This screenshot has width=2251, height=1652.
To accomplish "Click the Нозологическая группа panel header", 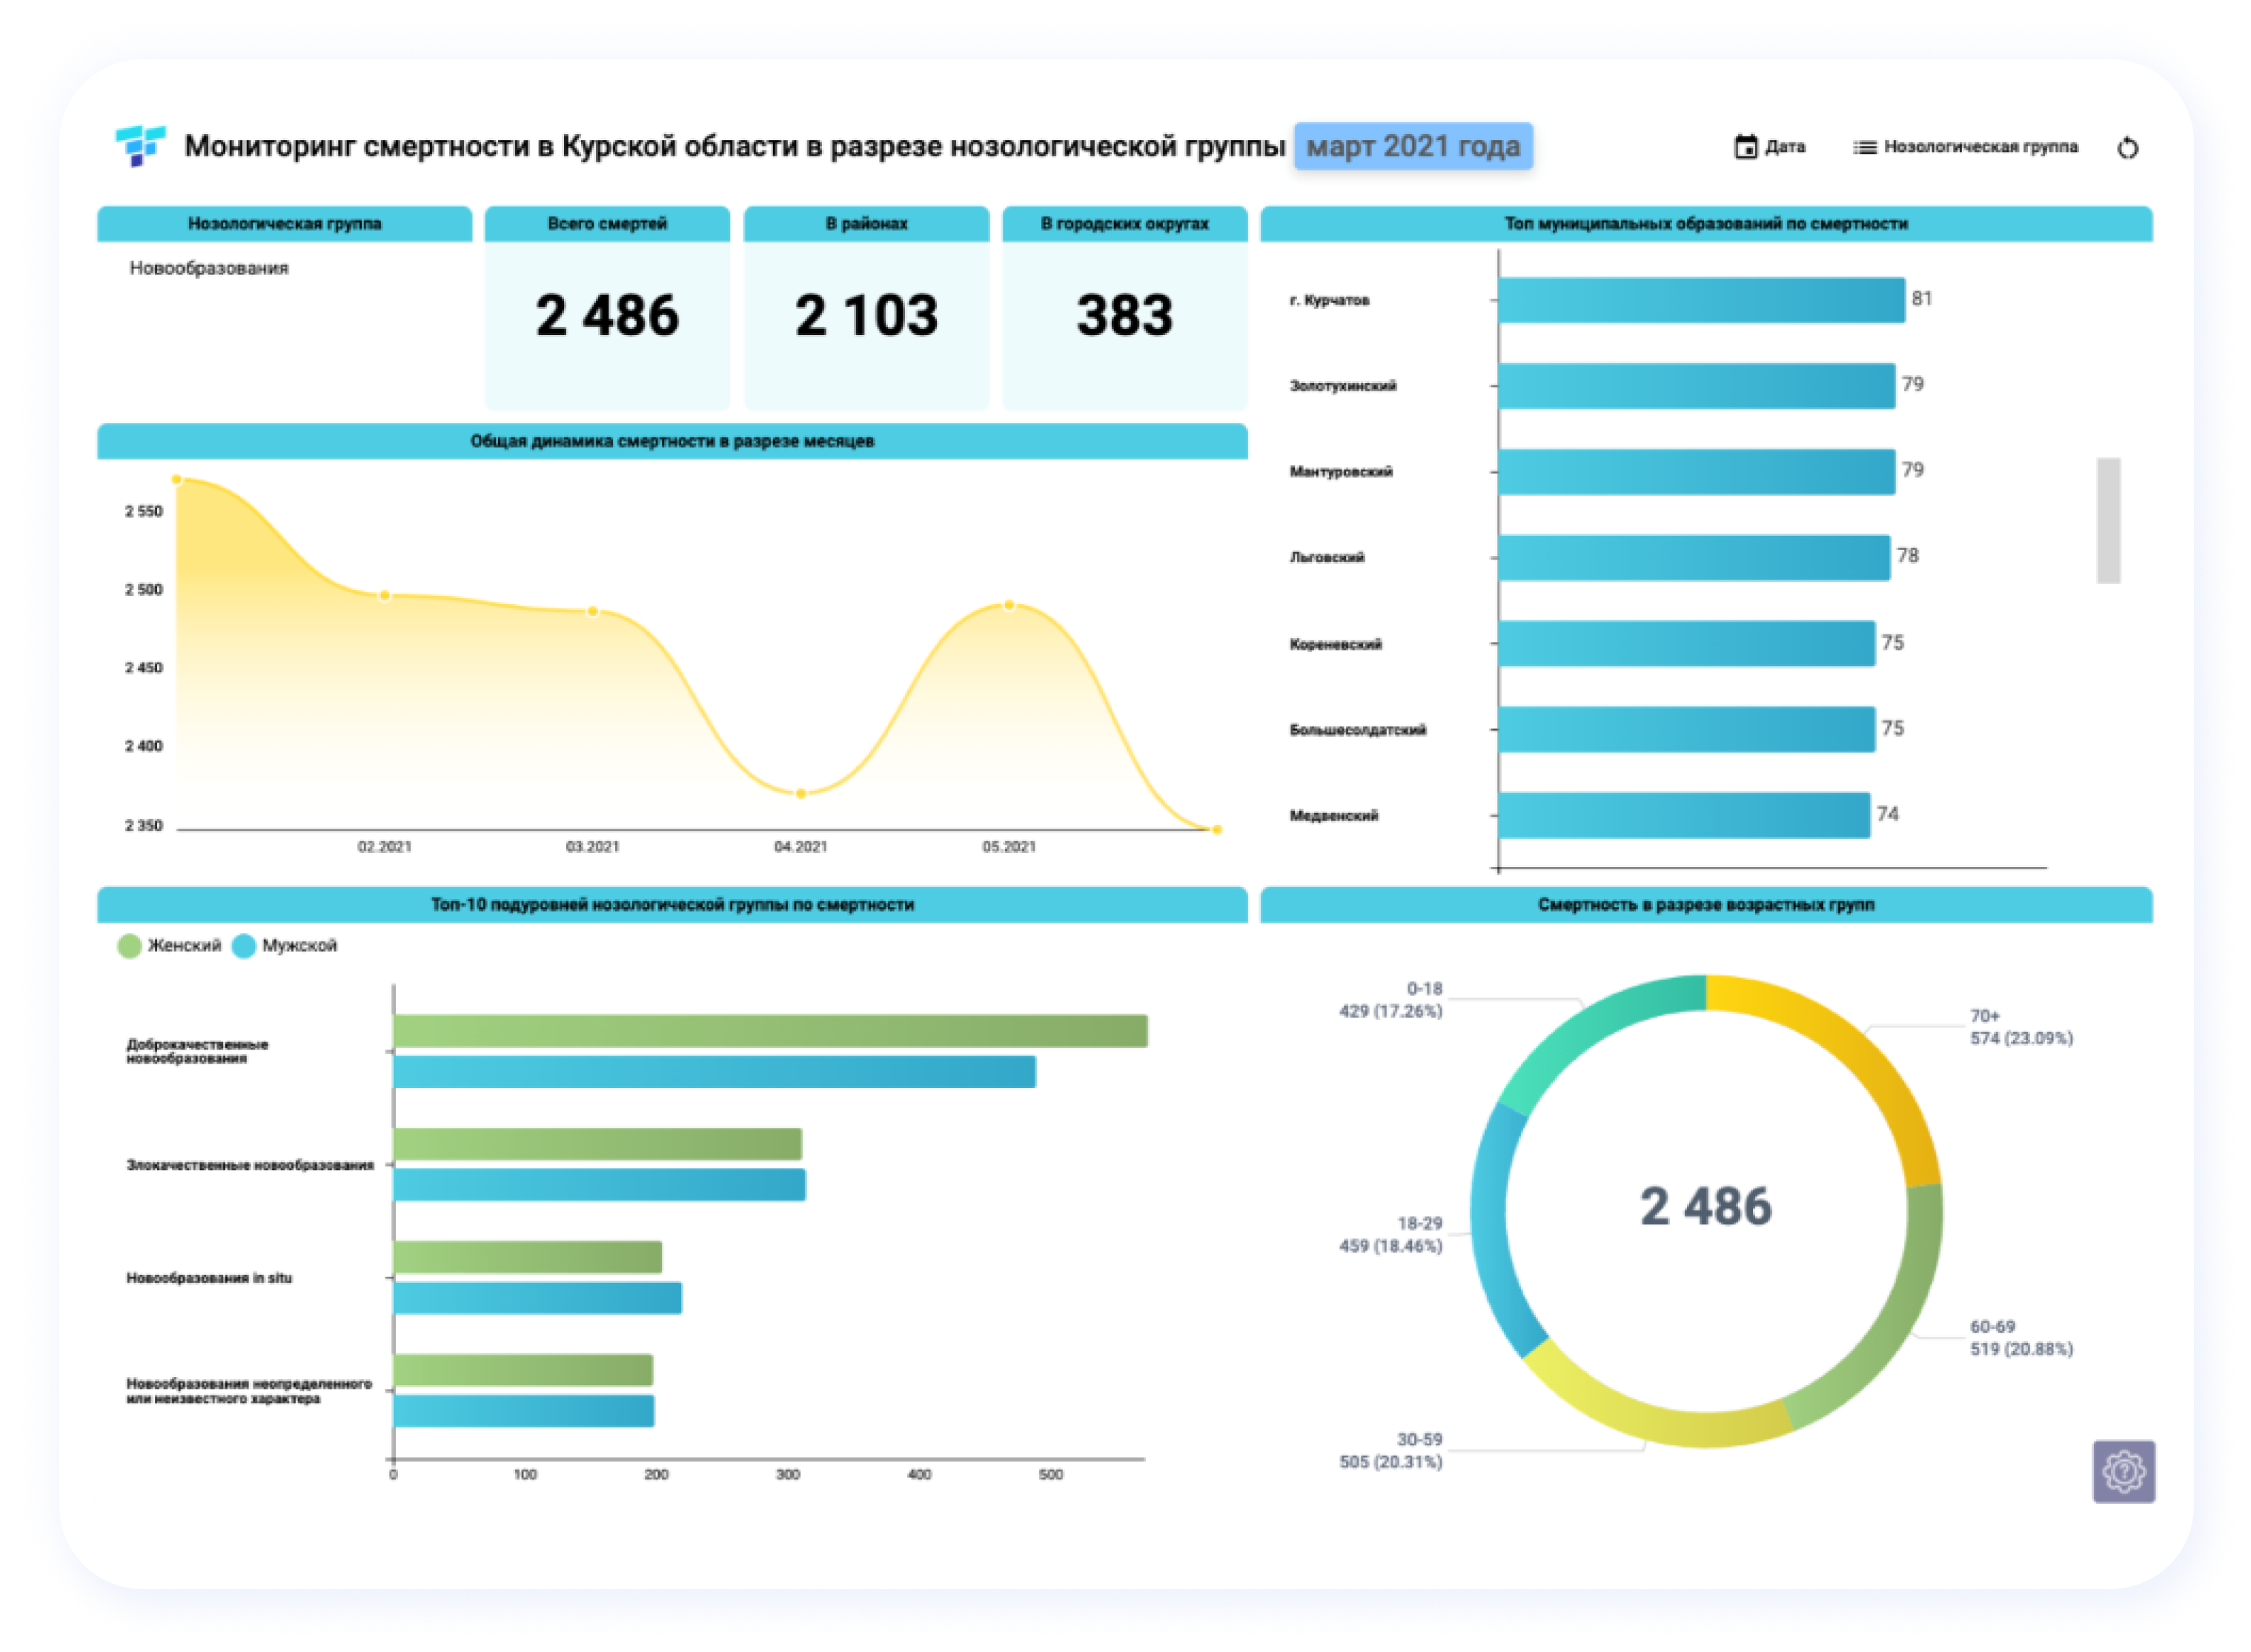I will coord(284,224).
